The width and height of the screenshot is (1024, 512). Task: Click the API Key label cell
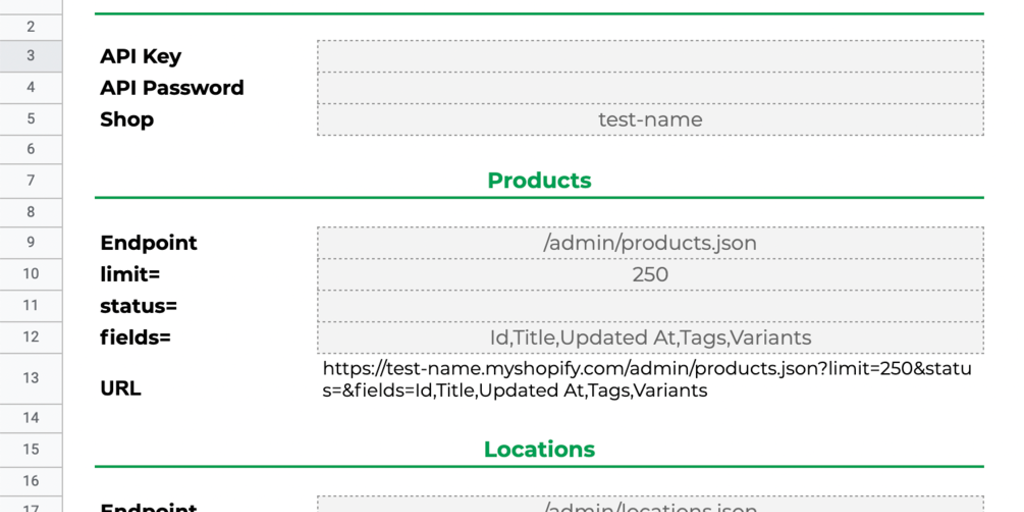pyautogui.click(x=141, y=56)
